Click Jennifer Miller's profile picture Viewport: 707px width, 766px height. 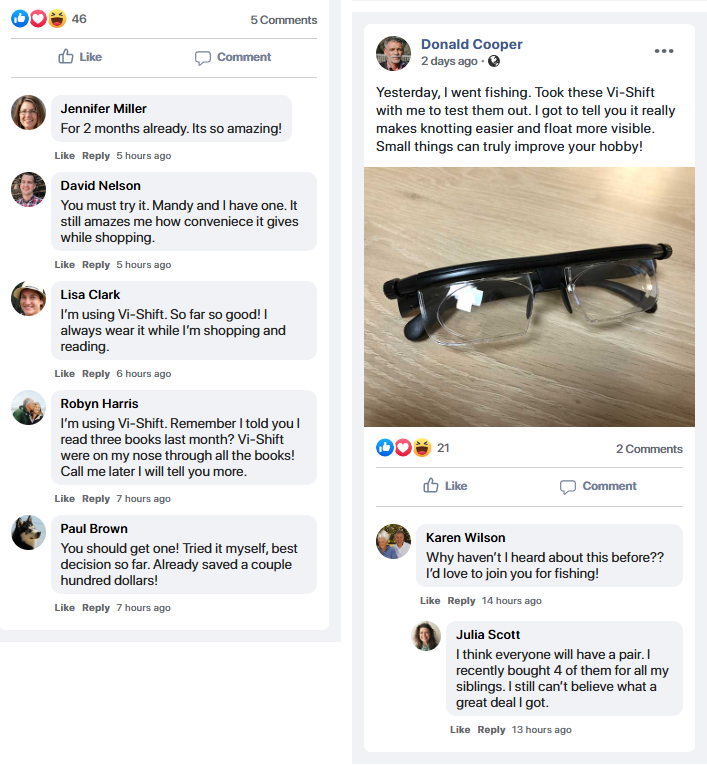[28, 113]
